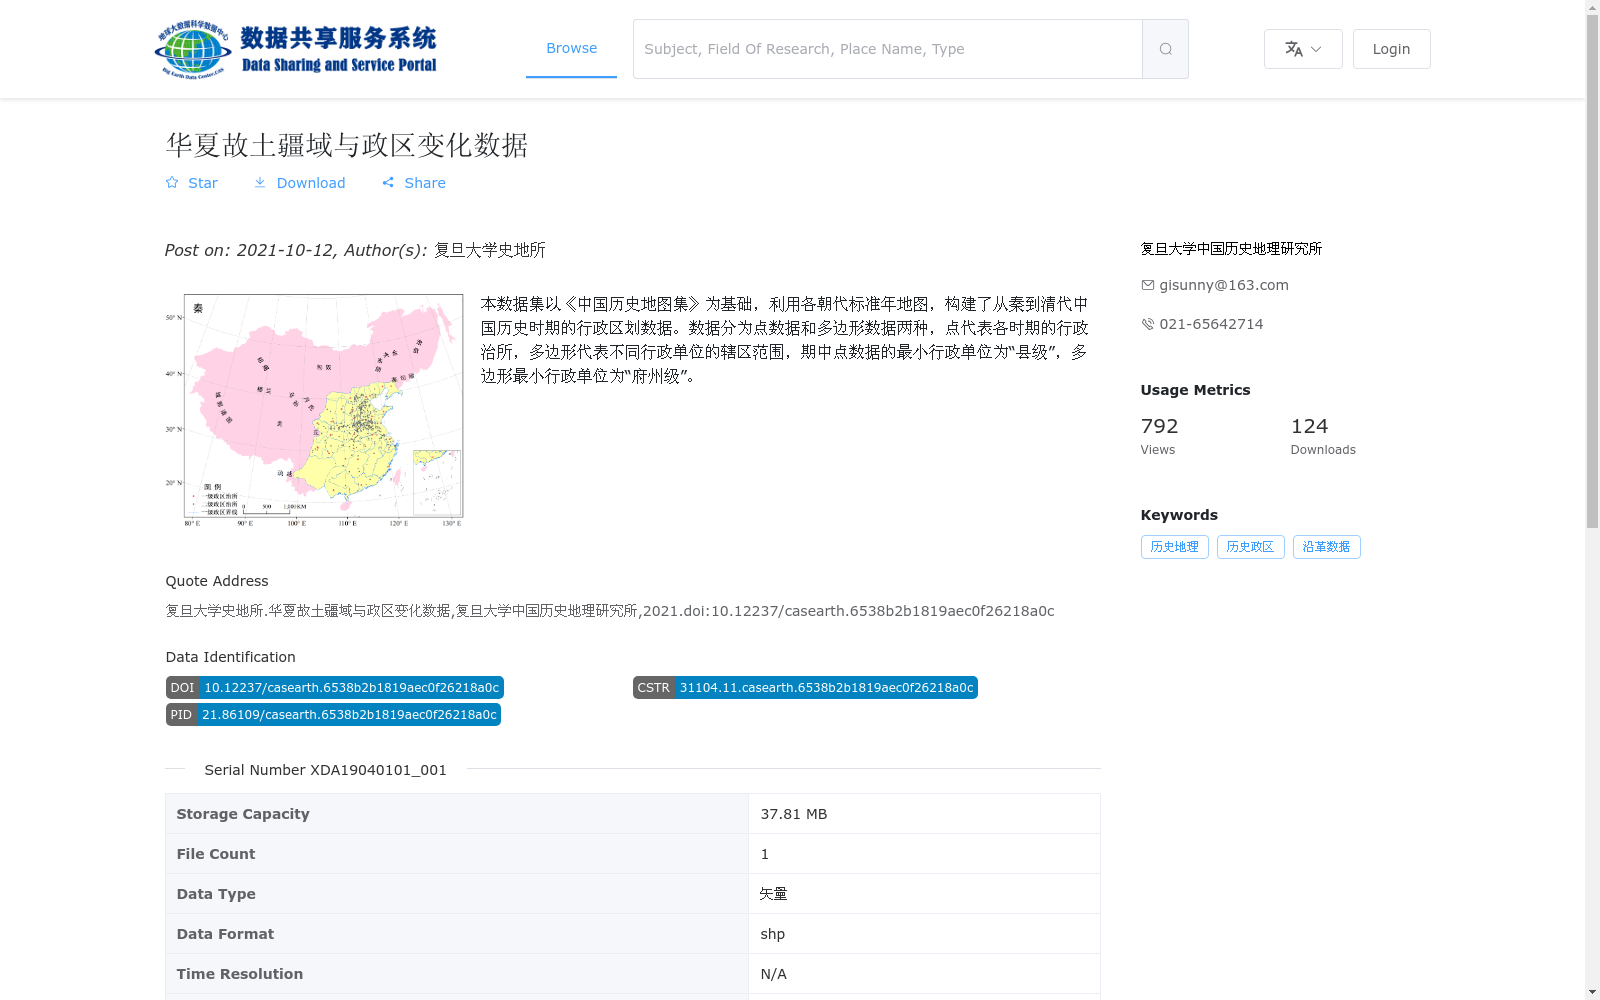Click the dataset title 华夏故土疆域与政区变化数据
The image size is (1600, 1000).
347,146
